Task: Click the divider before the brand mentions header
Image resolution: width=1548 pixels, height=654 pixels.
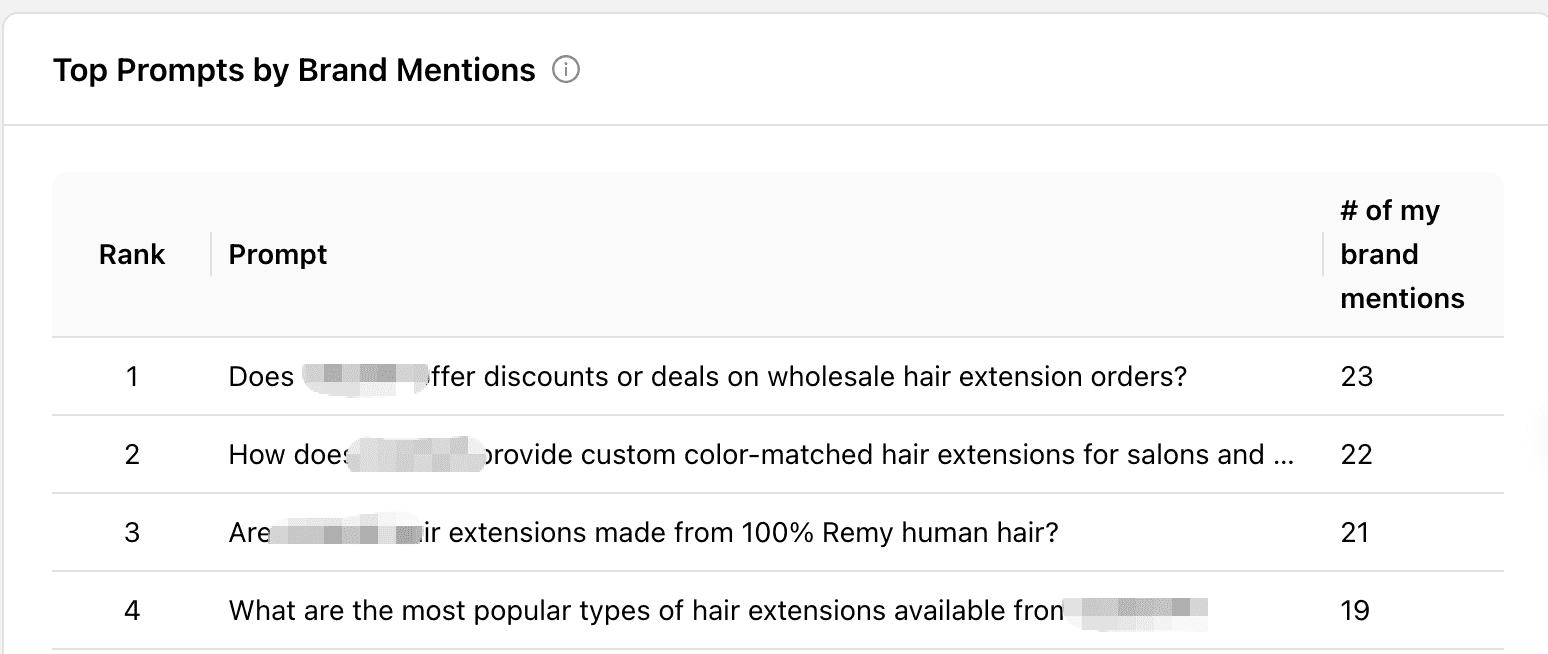Action: point(1323,254)
